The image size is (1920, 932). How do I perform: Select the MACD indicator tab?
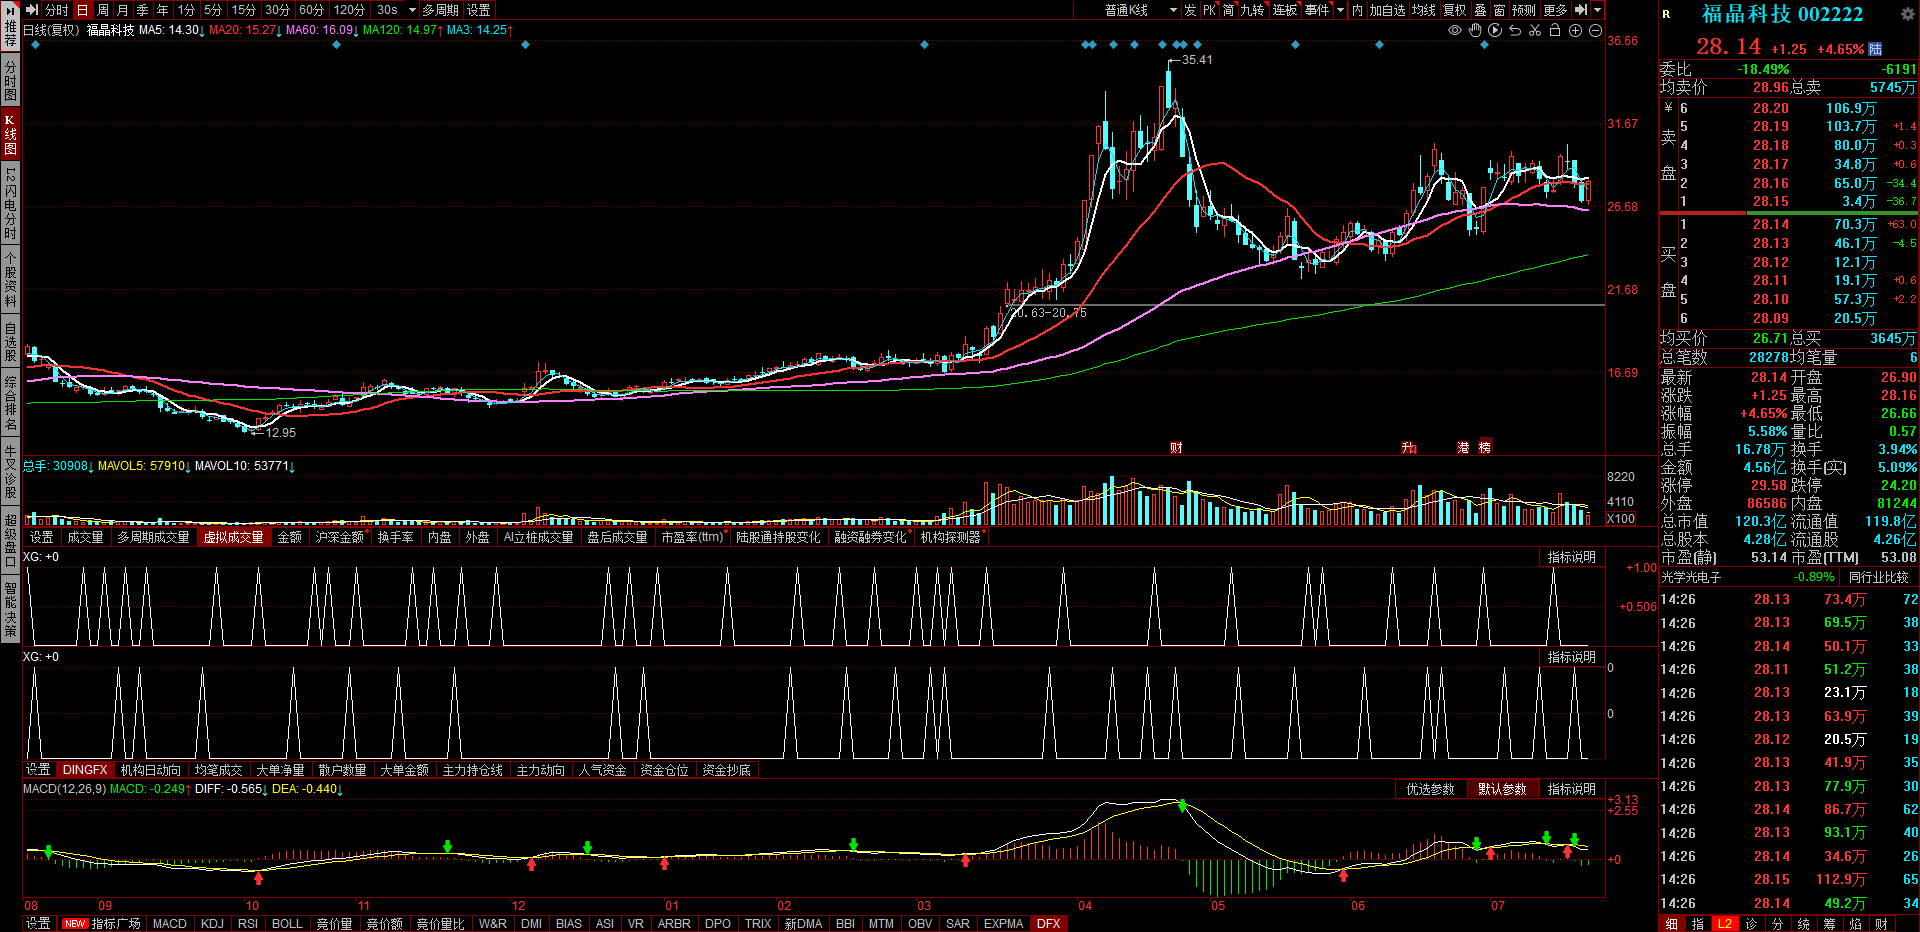169,924
